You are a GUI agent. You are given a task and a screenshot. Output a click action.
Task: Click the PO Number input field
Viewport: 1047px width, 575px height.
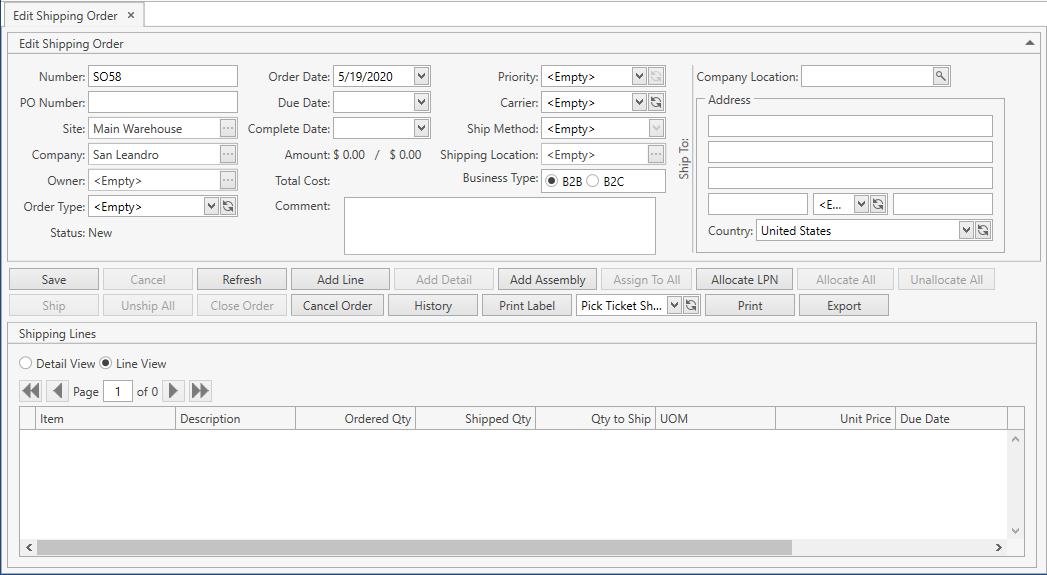[163, 102]
